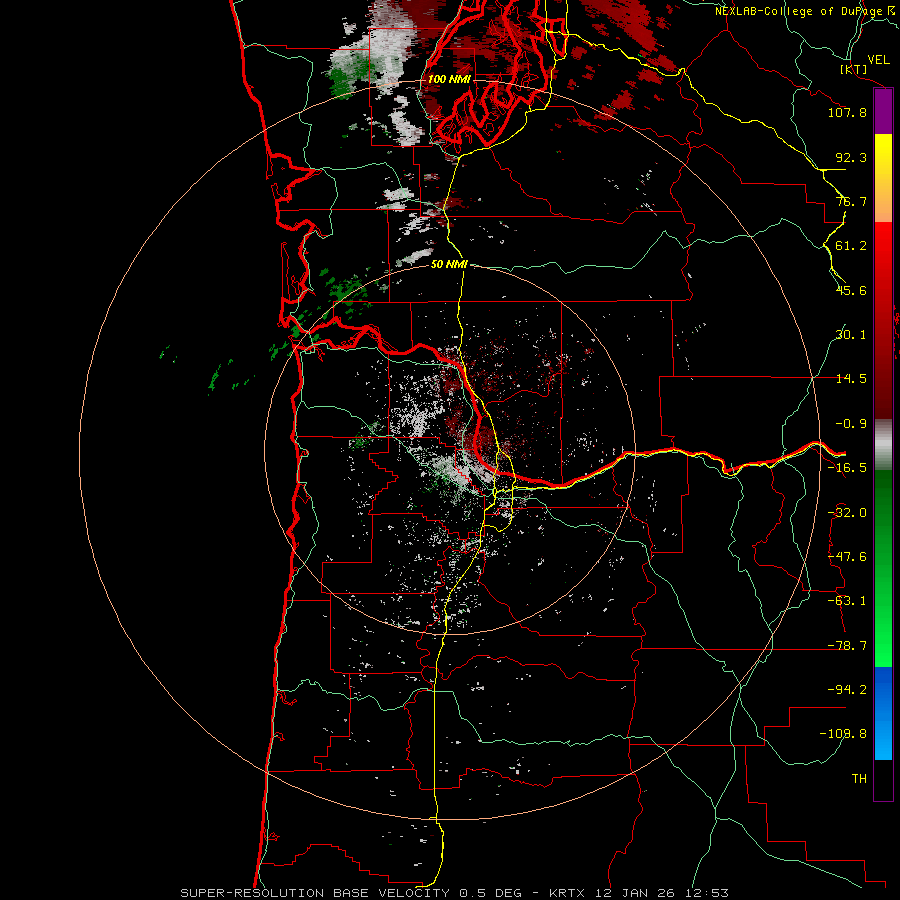Pick the bright red segment of the color bar
900x900 pixels.
883,247
